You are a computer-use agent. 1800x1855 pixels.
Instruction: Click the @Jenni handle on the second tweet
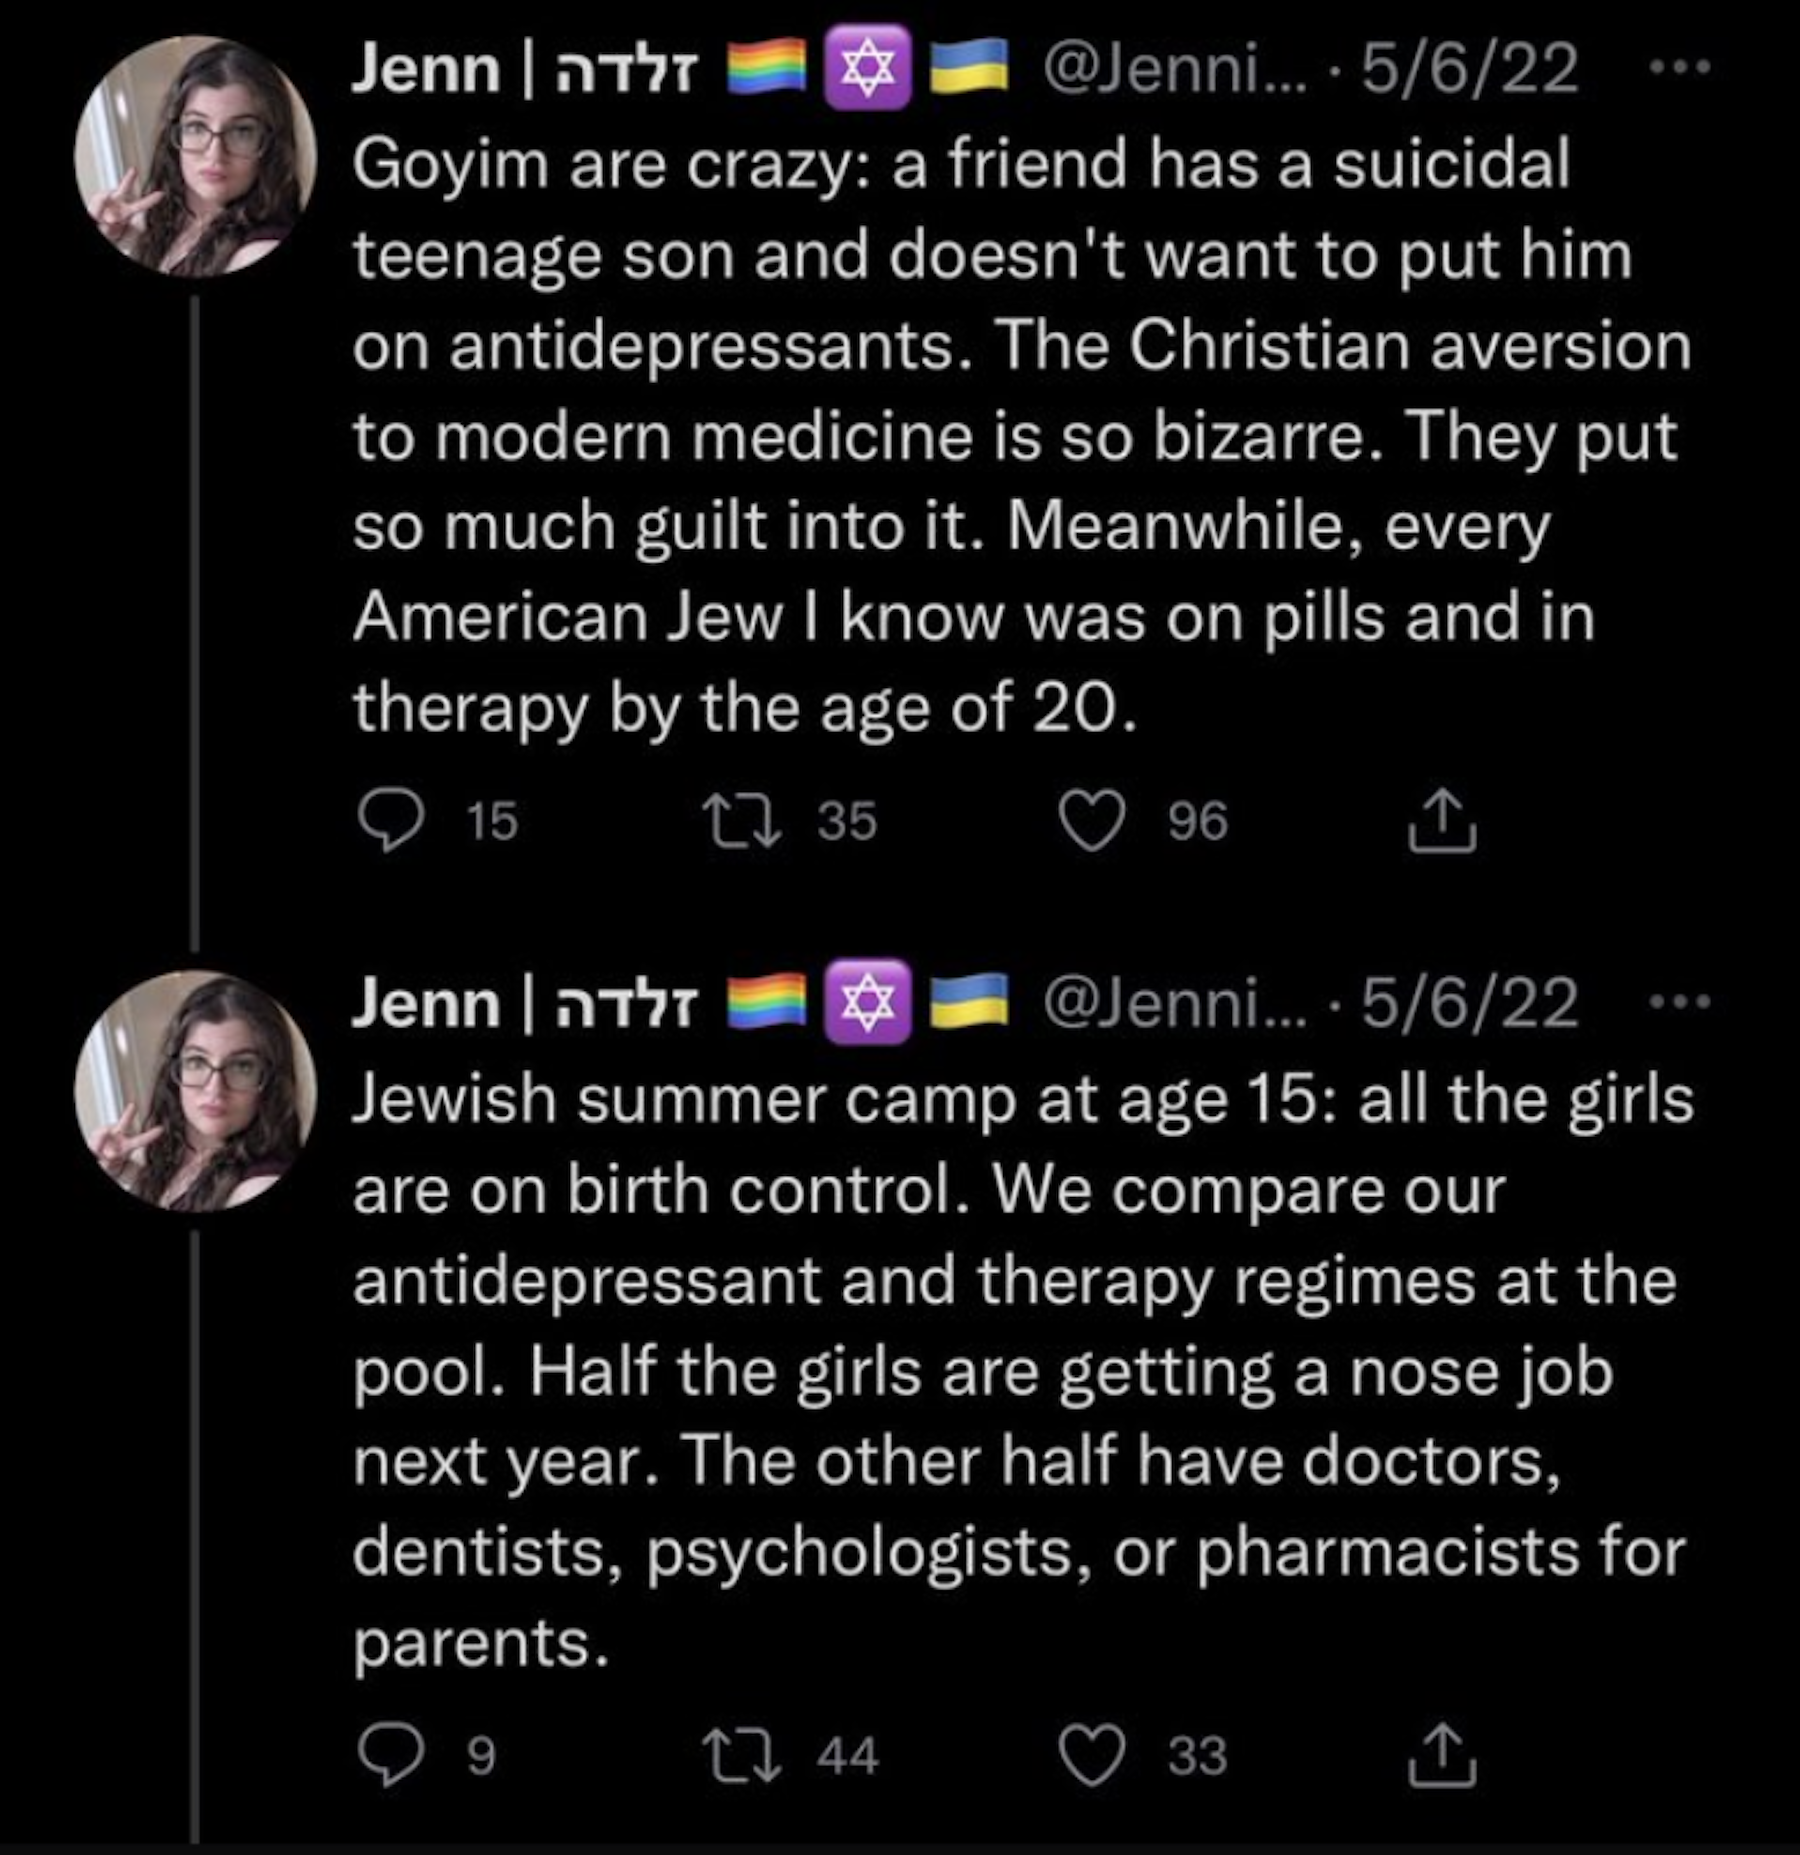[x=1174, y=1003]
